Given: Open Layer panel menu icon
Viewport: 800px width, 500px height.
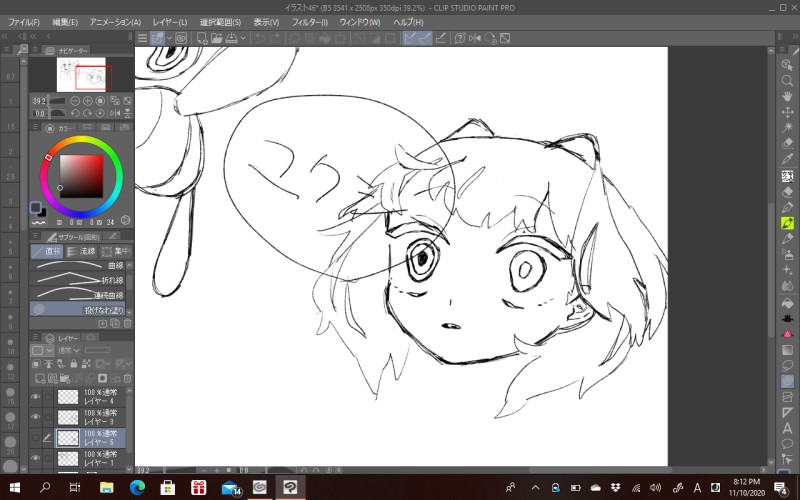Looking at the screenshot, I should click(35, 337).
